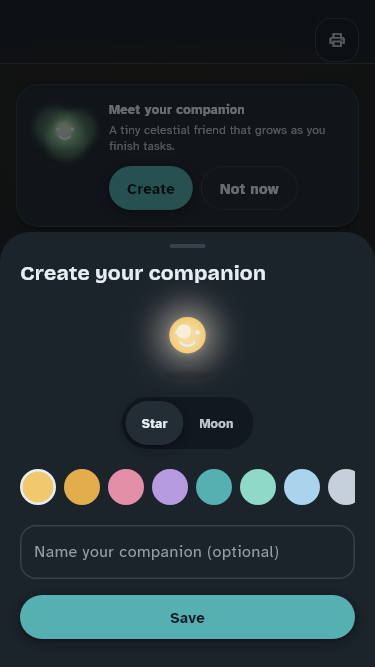Choose the teal color swatch
The image size is (375, 667).
pyautogui.click(x=214, y=487)
